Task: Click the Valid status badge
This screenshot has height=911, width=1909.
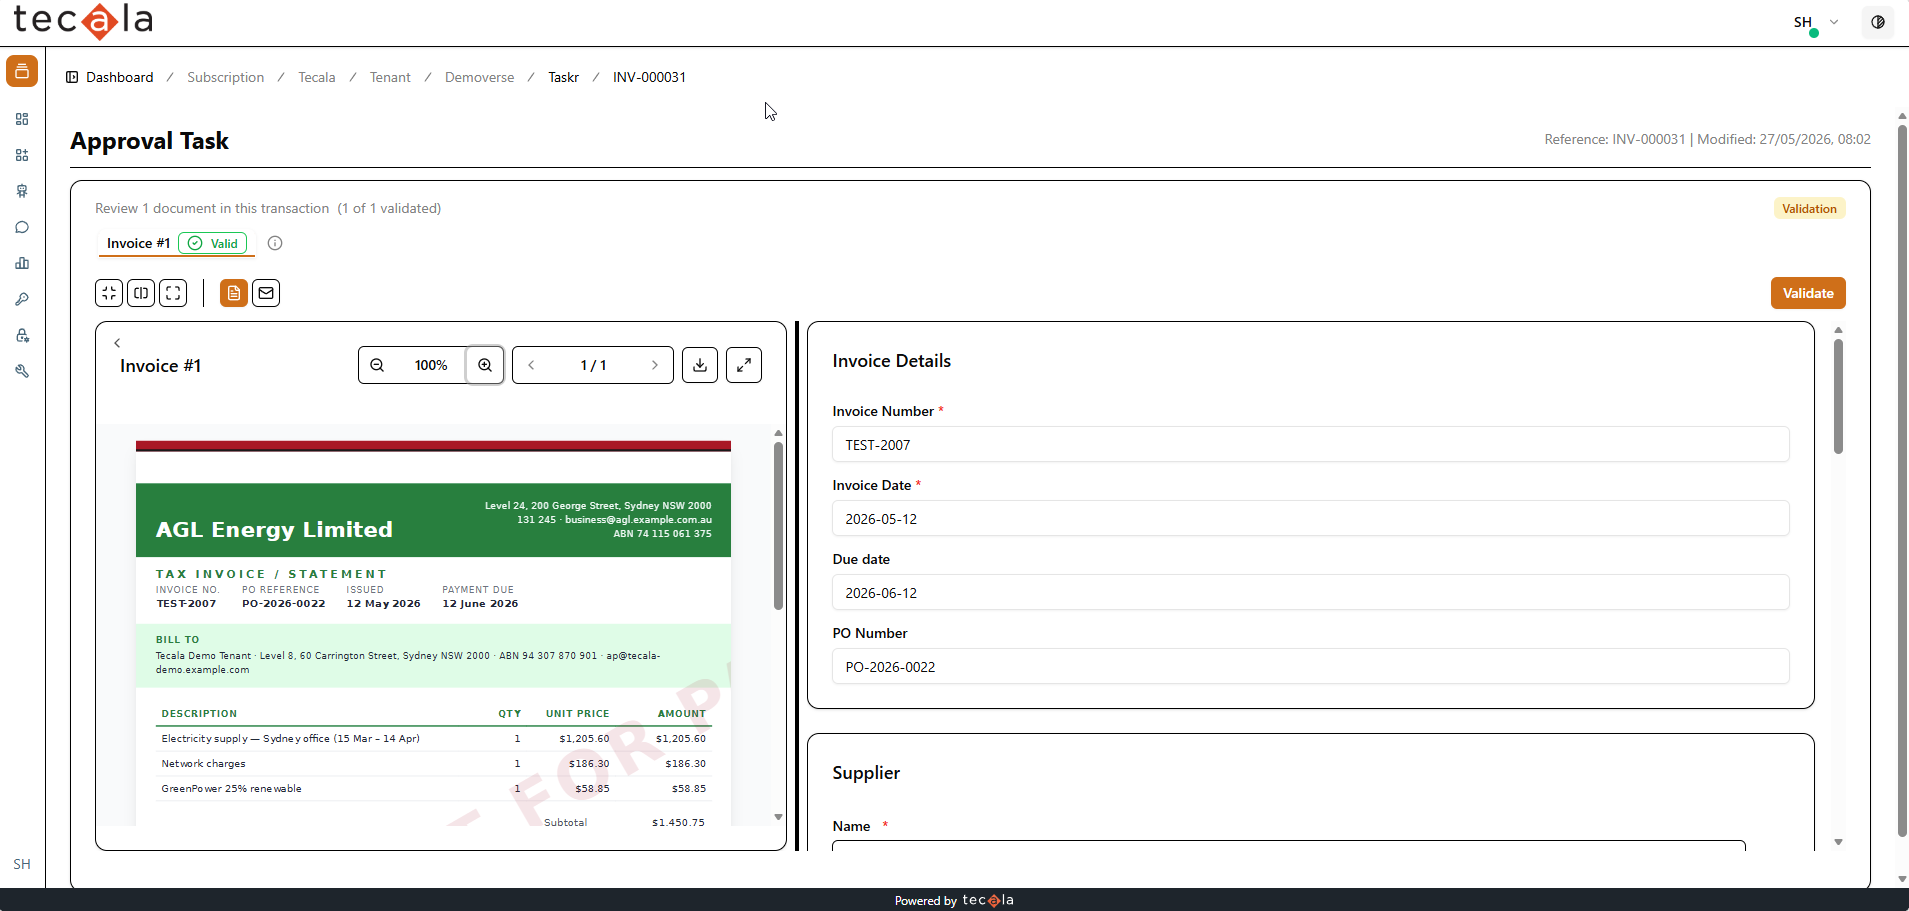Action: [213, 243]
